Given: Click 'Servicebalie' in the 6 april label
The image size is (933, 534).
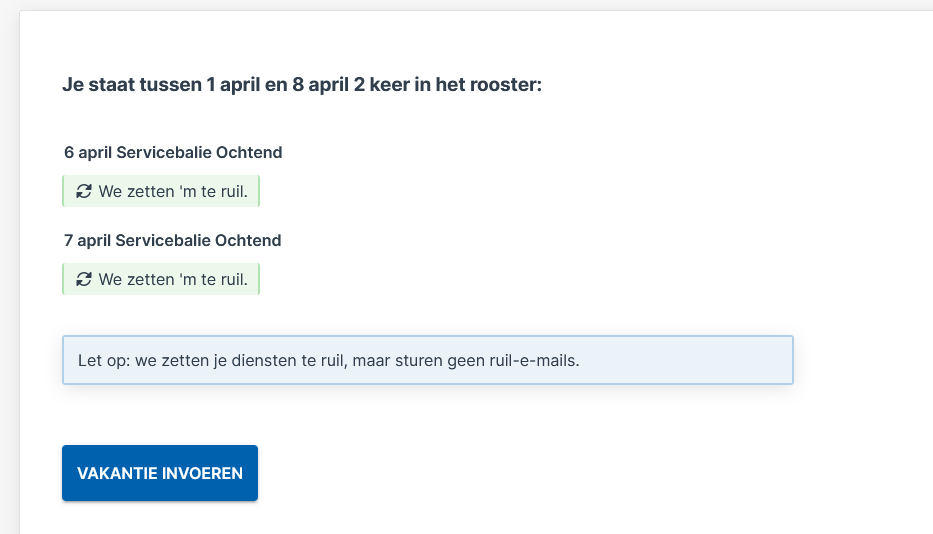Looking at the screenshot, I should click(164, 152).
